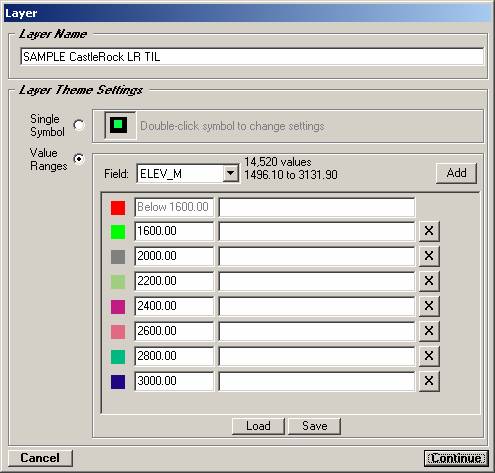Select the Single Symbol radio option
Screen dimensions: 495x473
79,125
